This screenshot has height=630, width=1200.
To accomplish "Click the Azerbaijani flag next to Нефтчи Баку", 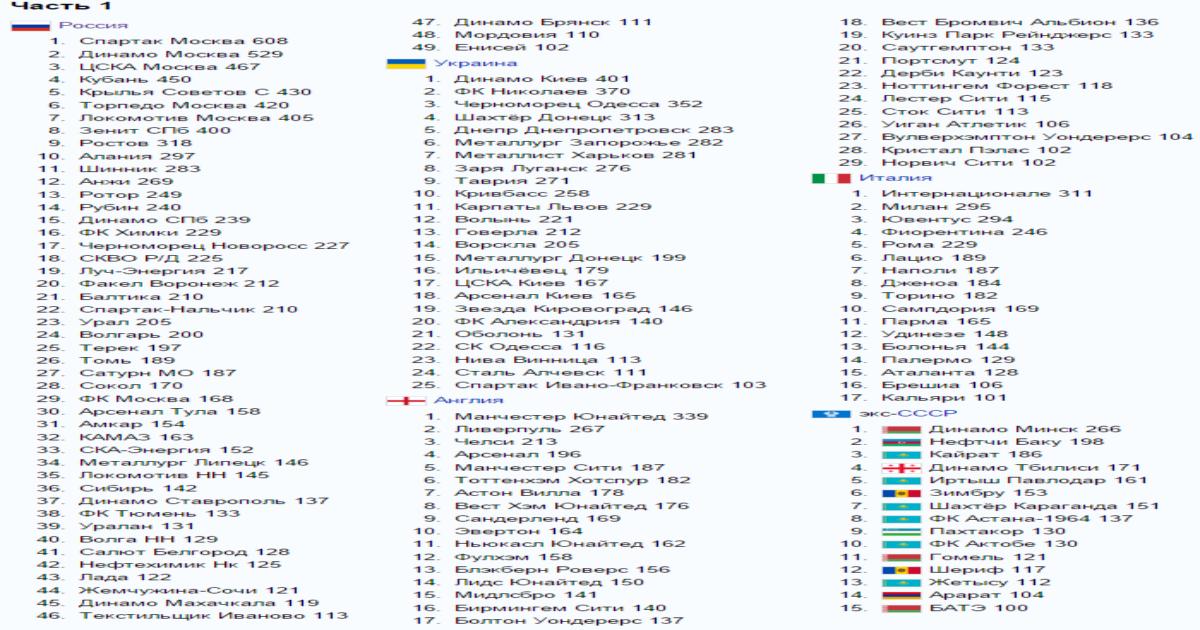I will pos(901,442).
